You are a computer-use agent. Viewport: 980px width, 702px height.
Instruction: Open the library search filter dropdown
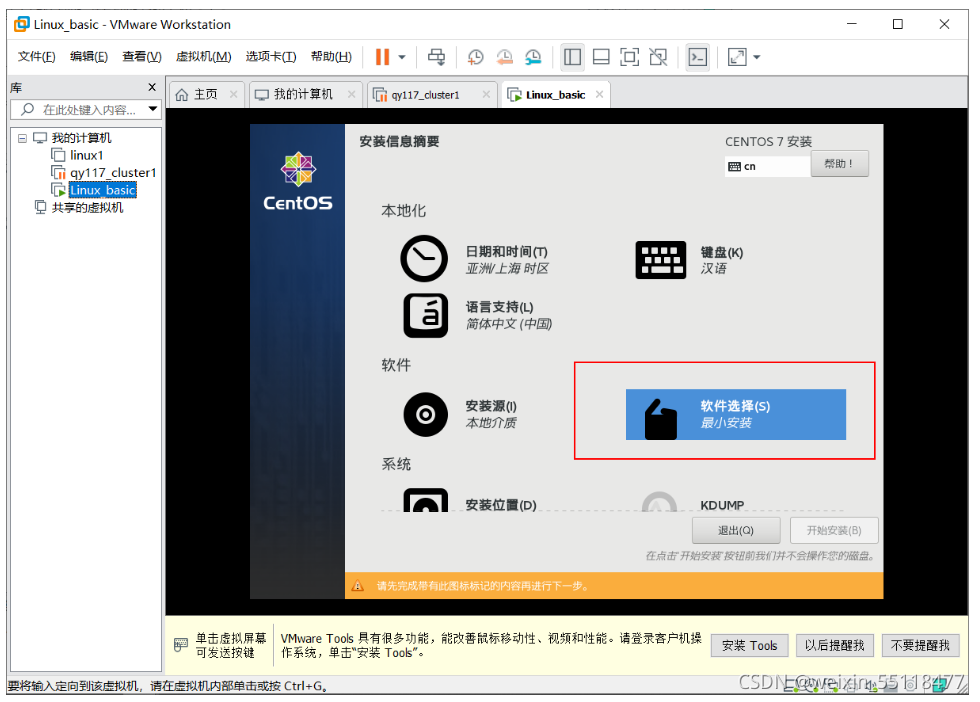point(152,109)
